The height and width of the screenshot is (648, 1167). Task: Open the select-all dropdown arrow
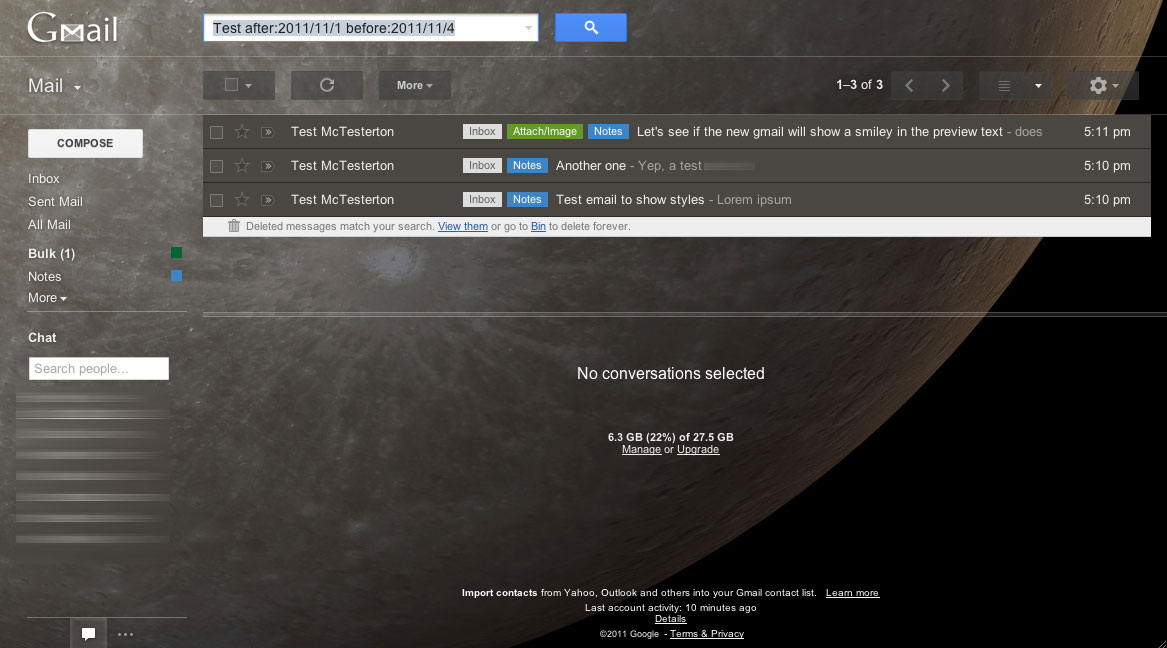pos(249,86)
